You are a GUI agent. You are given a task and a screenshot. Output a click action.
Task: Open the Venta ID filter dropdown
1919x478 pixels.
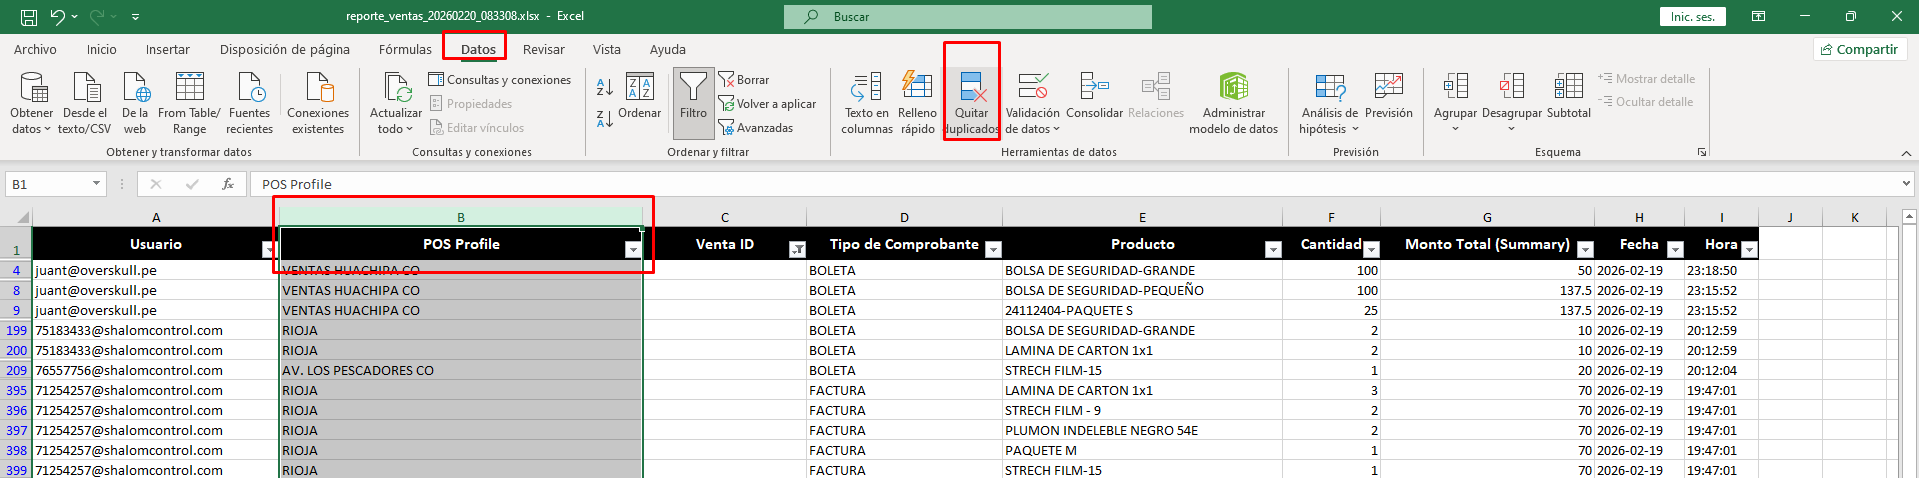pos(797,250)
